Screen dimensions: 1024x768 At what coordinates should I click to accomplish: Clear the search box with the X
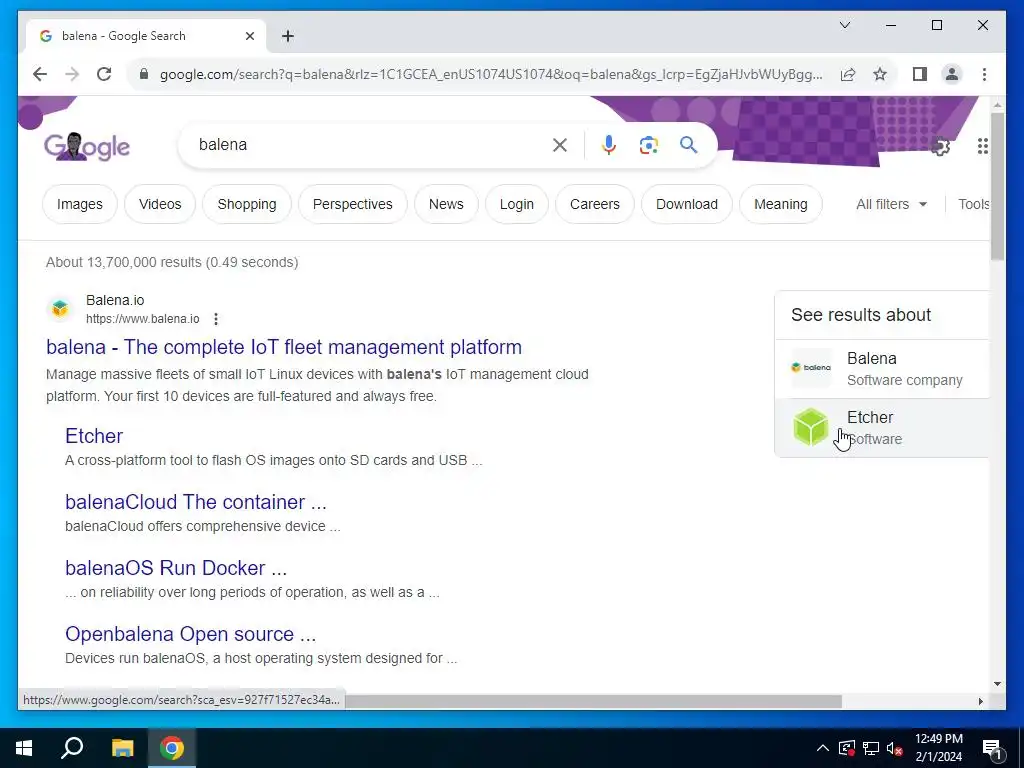click(560, 145)
